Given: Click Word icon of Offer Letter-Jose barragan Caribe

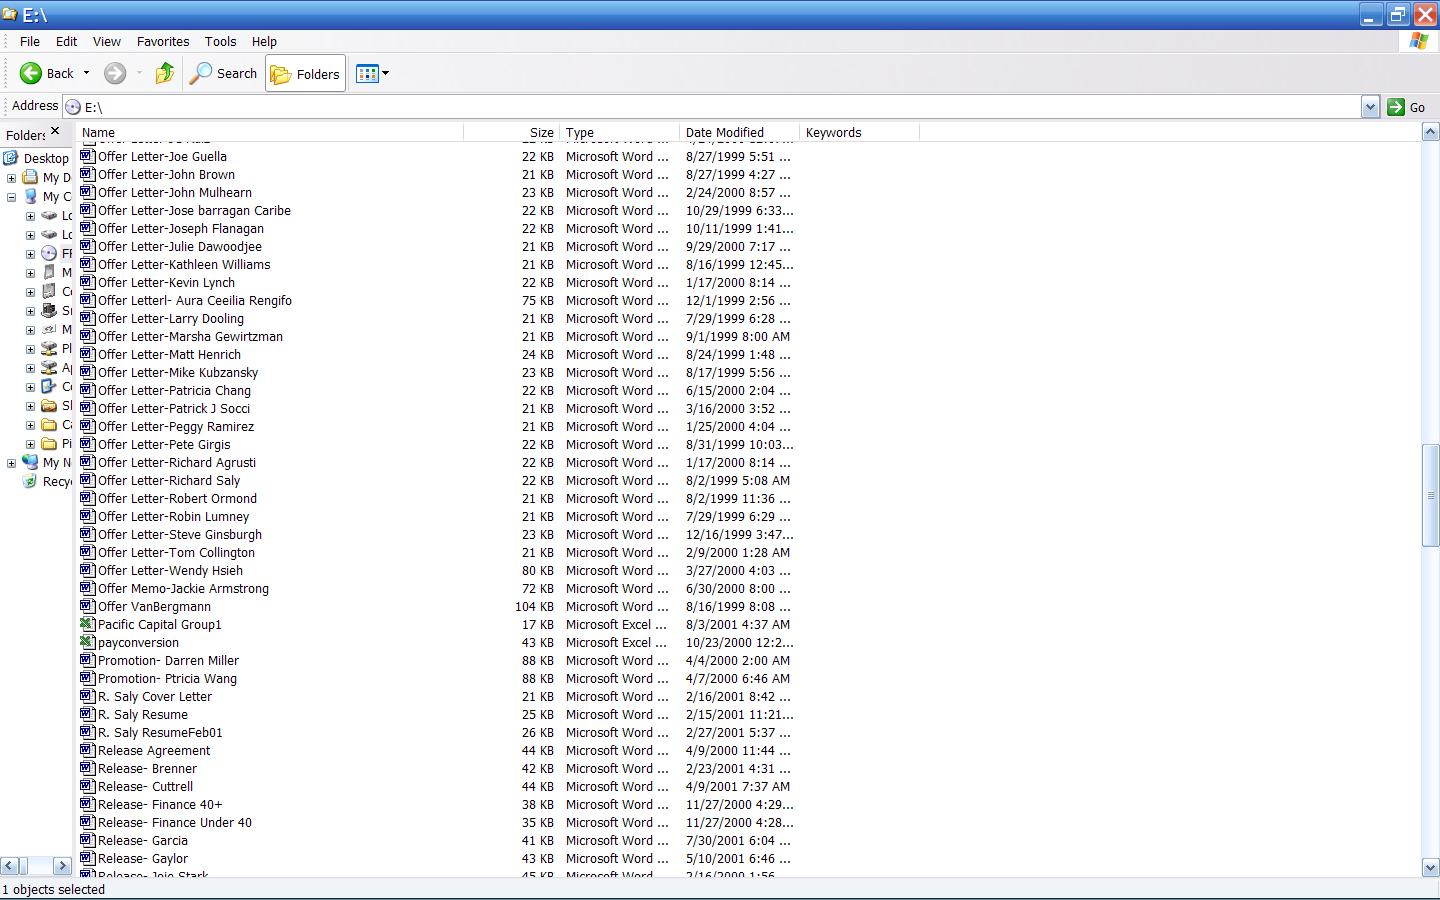Looking at the screenshot, I should pyautogui.click(x=88, y=210).
